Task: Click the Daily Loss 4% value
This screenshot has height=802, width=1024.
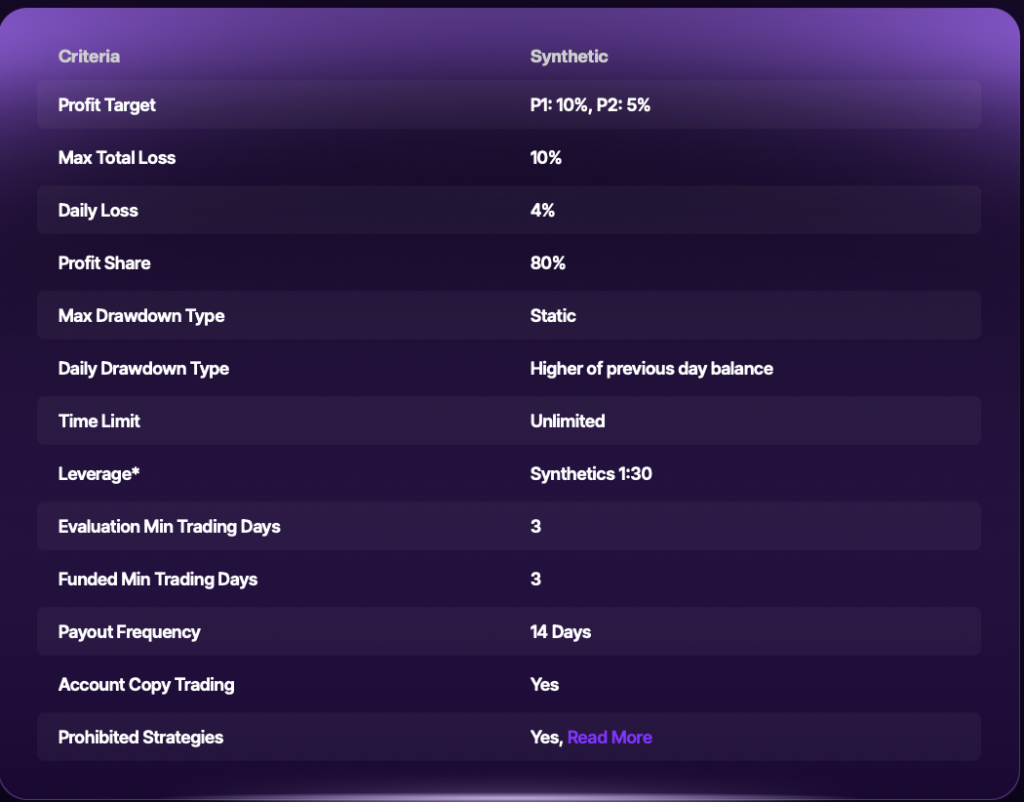Action: [542, 210]
